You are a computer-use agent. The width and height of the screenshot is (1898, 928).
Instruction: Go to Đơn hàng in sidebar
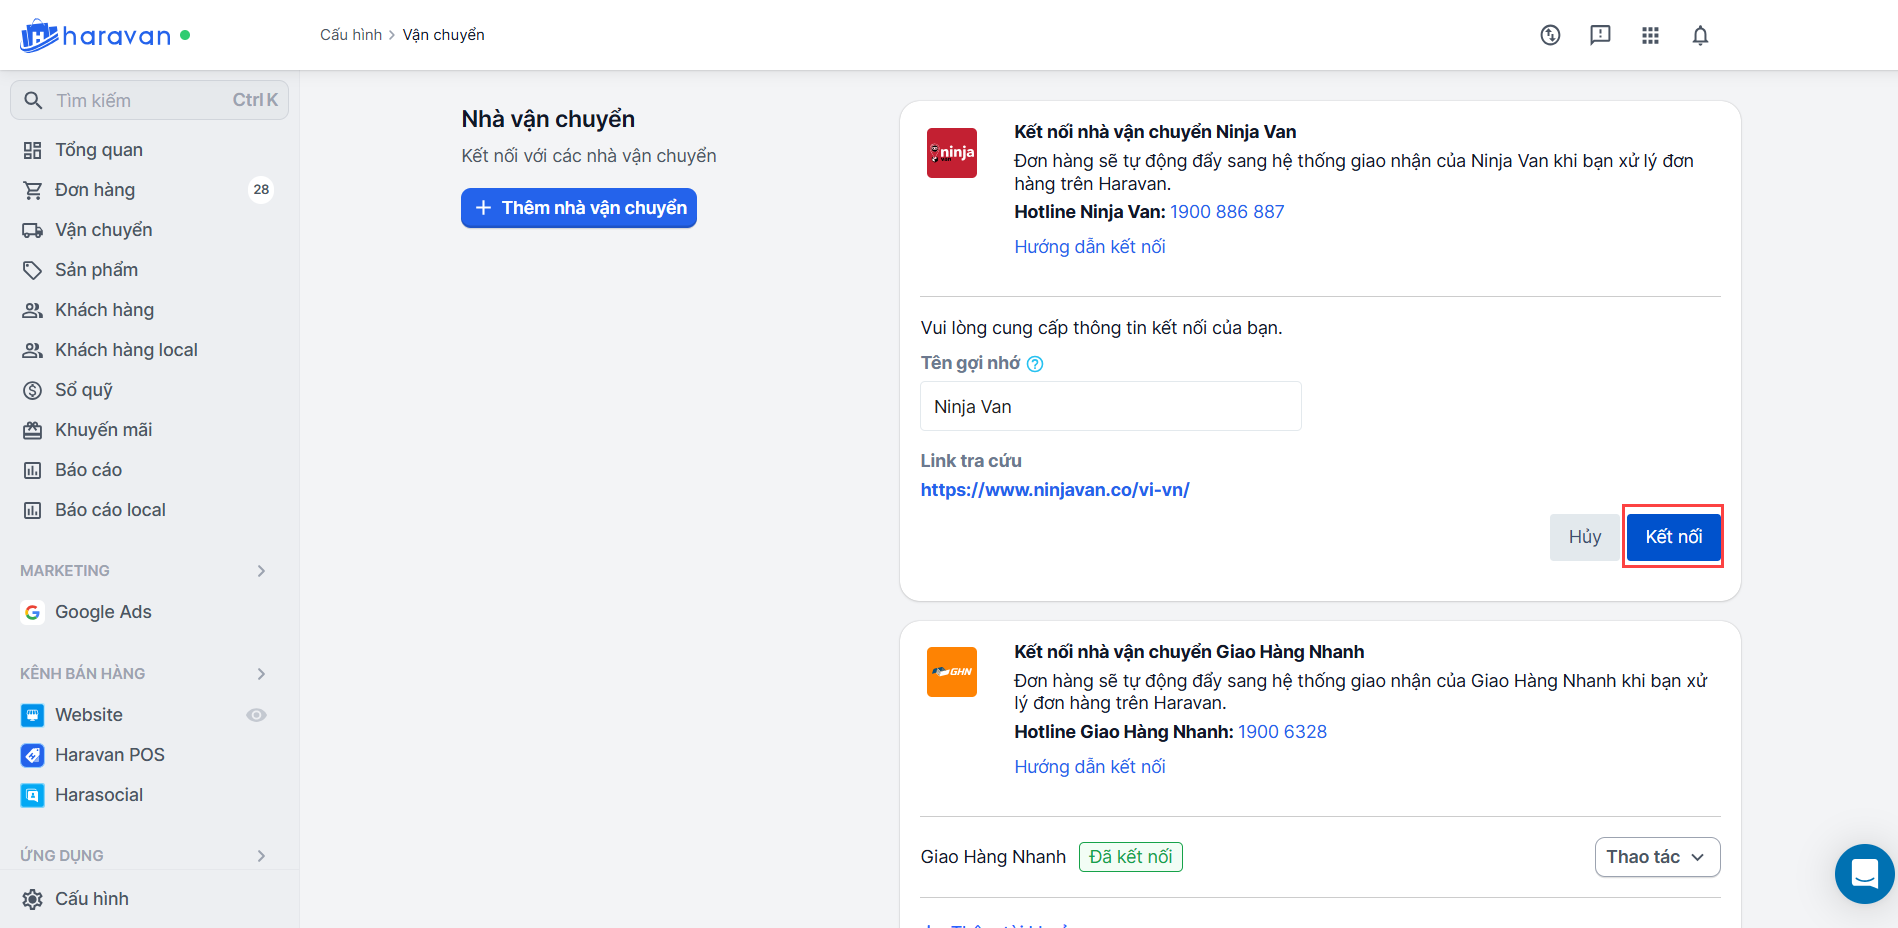95,190
